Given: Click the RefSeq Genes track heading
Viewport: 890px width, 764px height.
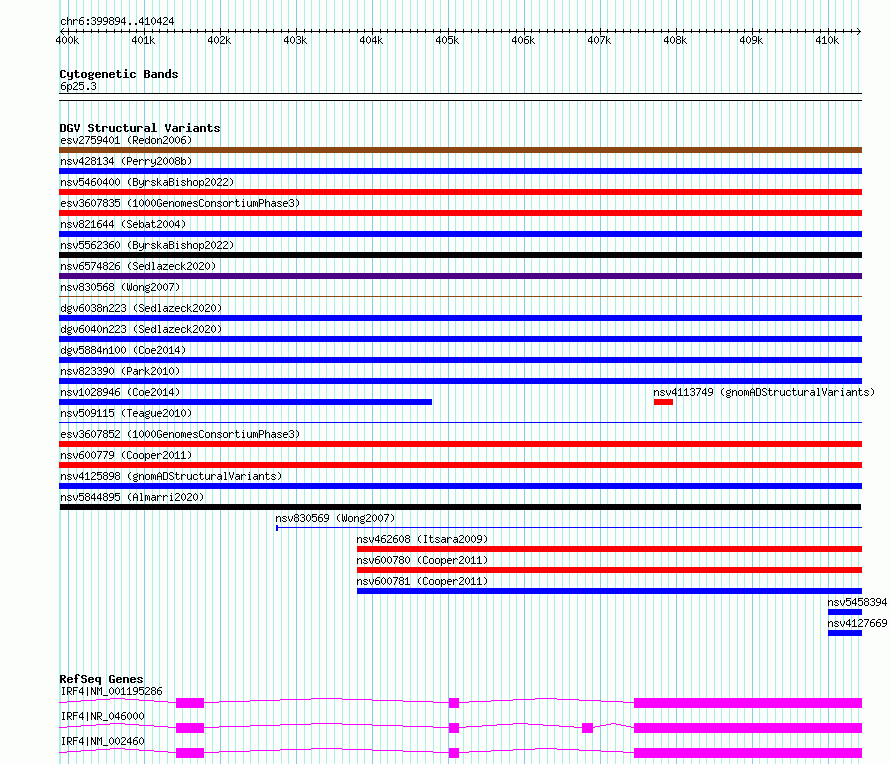Looking at the screenshot, I should click(x=101, y=679).
